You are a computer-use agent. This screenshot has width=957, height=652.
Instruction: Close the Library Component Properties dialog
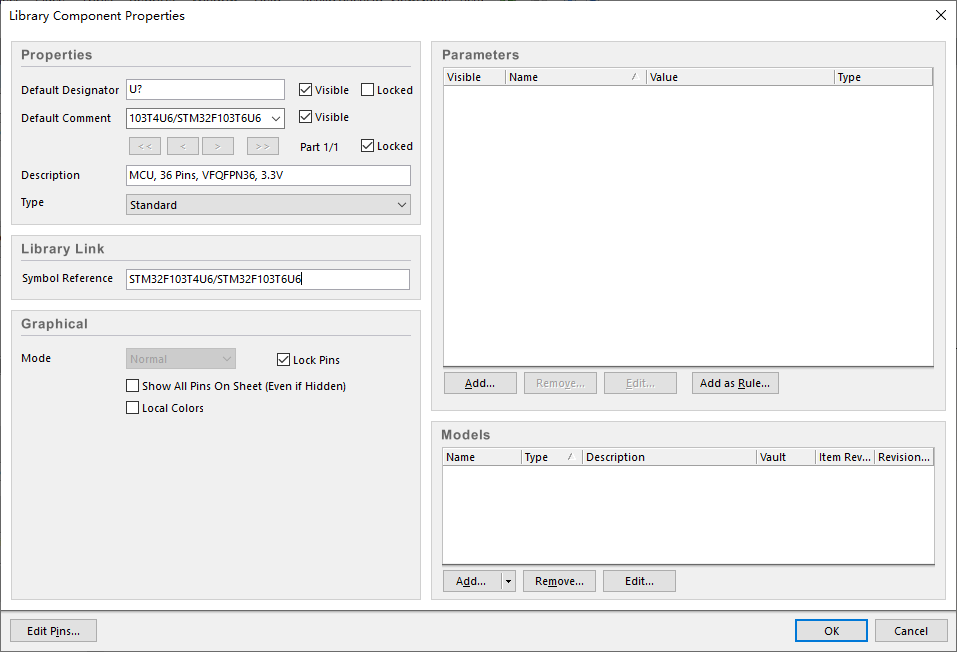click(940, 15)
